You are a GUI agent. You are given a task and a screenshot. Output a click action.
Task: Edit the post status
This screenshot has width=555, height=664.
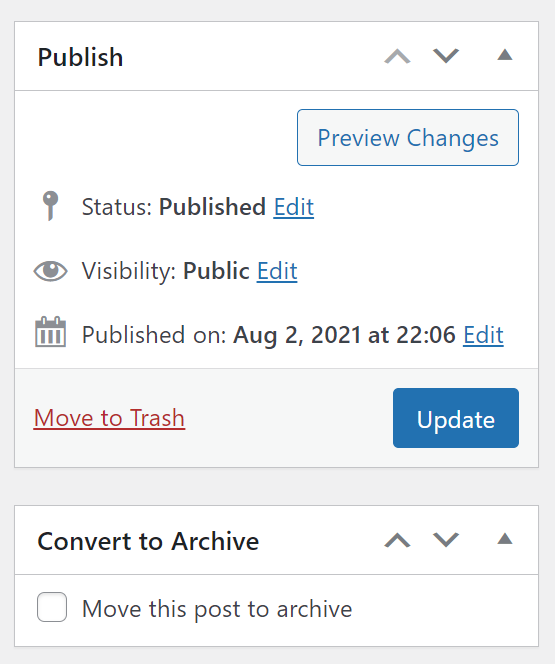293,207
